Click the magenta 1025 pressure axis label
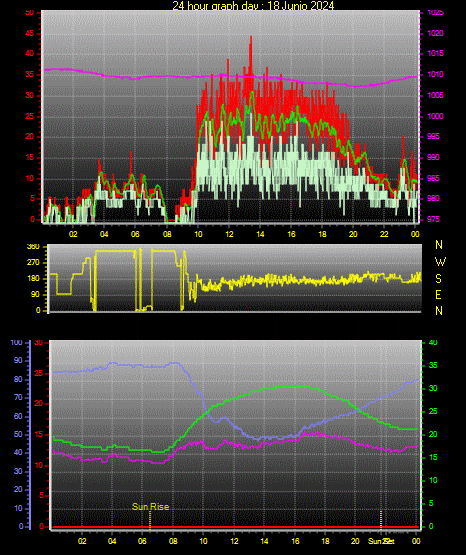Screen dimensions: 466x555 pyautogui.click(x=435, y=12)
